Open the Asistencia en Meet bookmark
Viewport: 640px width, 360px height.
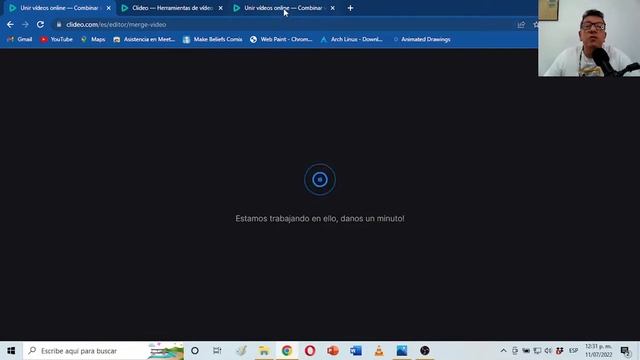[x=144, y=40]
